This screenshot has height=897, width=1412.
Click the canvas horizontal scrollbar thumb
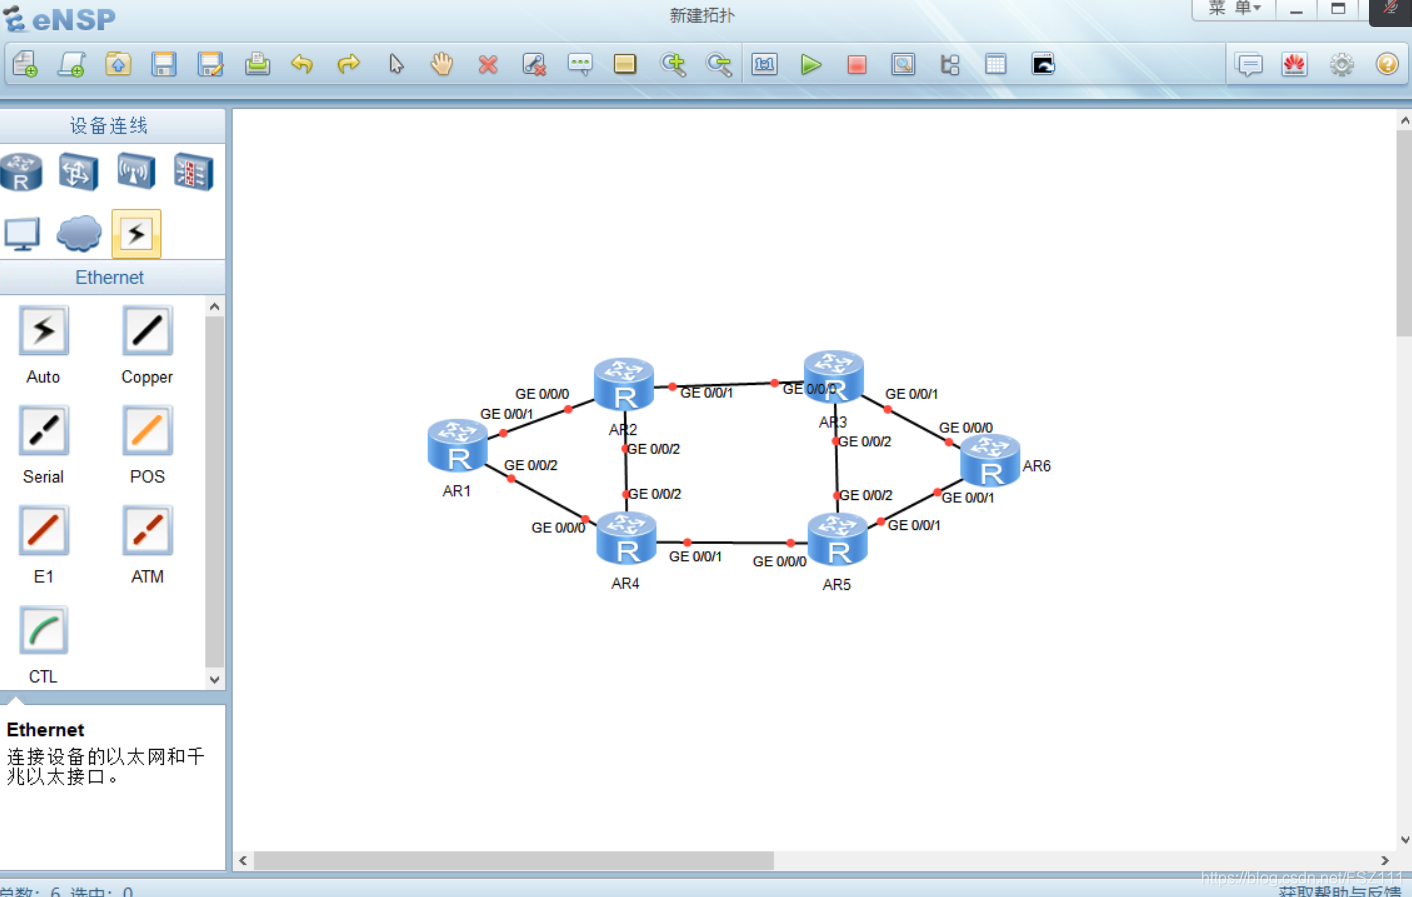click(x=514, y=860)
